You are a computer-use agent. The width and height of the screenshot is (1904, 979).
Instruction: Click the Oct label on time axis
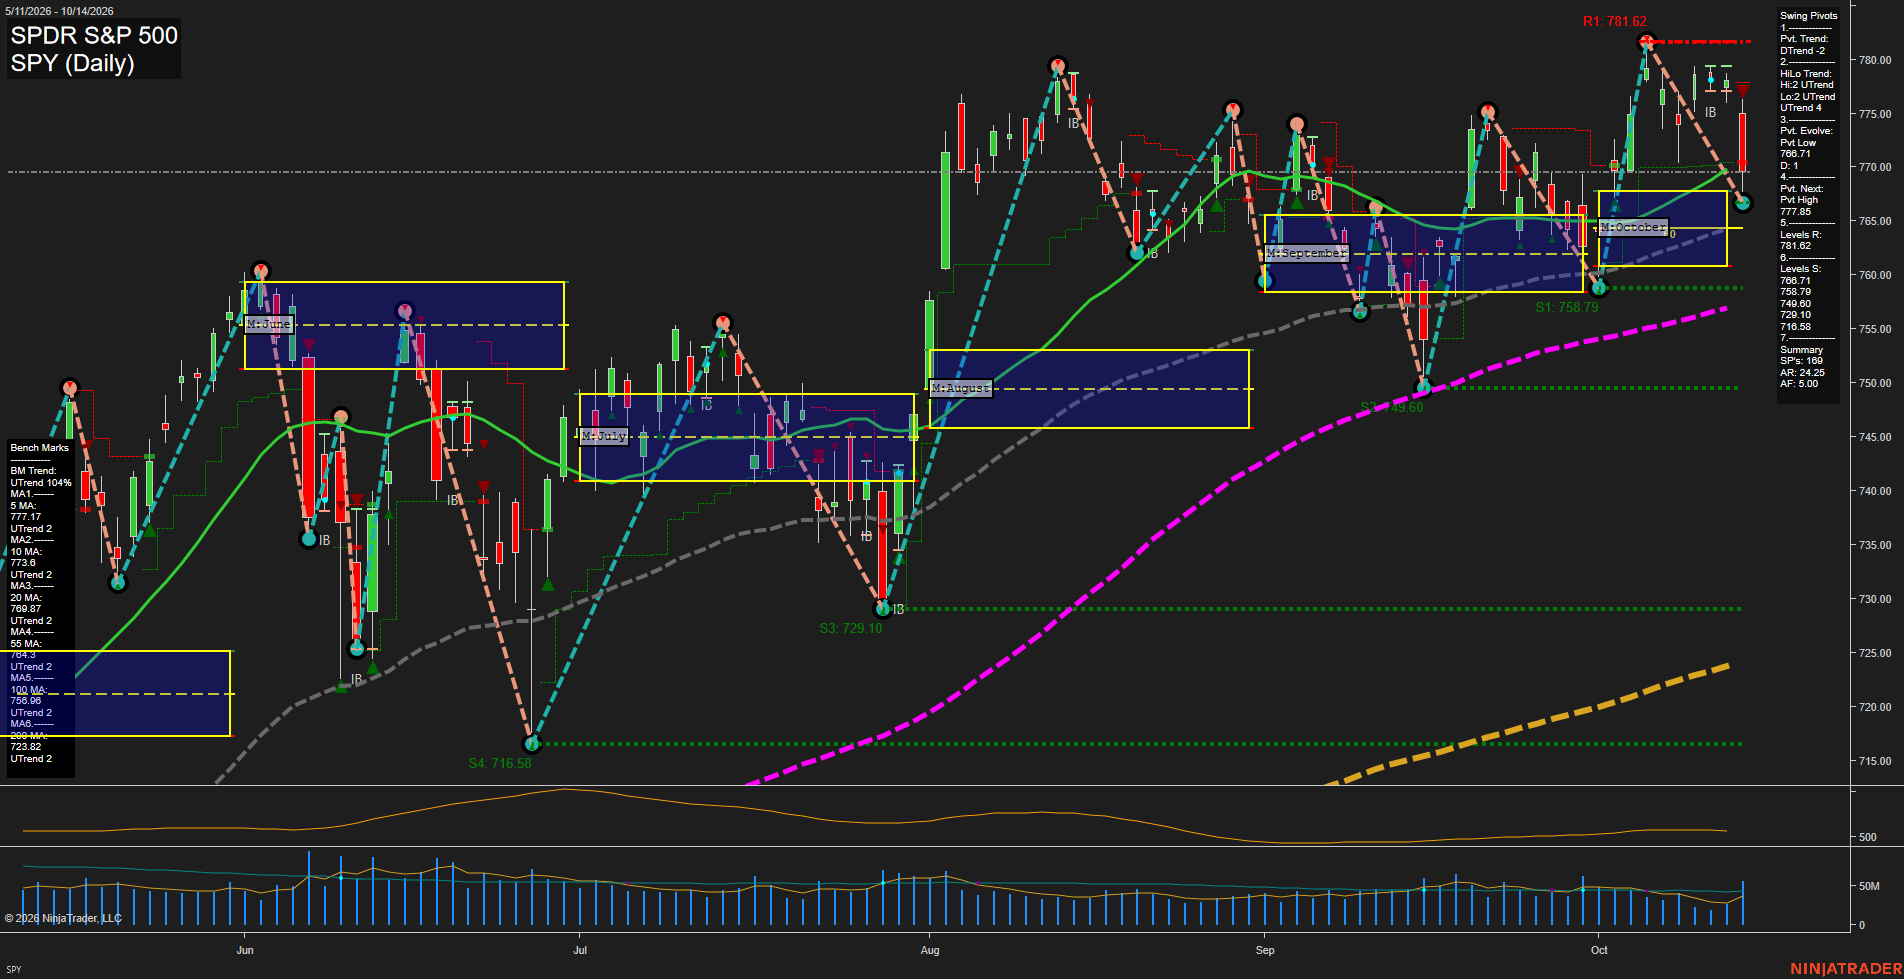1599,950
